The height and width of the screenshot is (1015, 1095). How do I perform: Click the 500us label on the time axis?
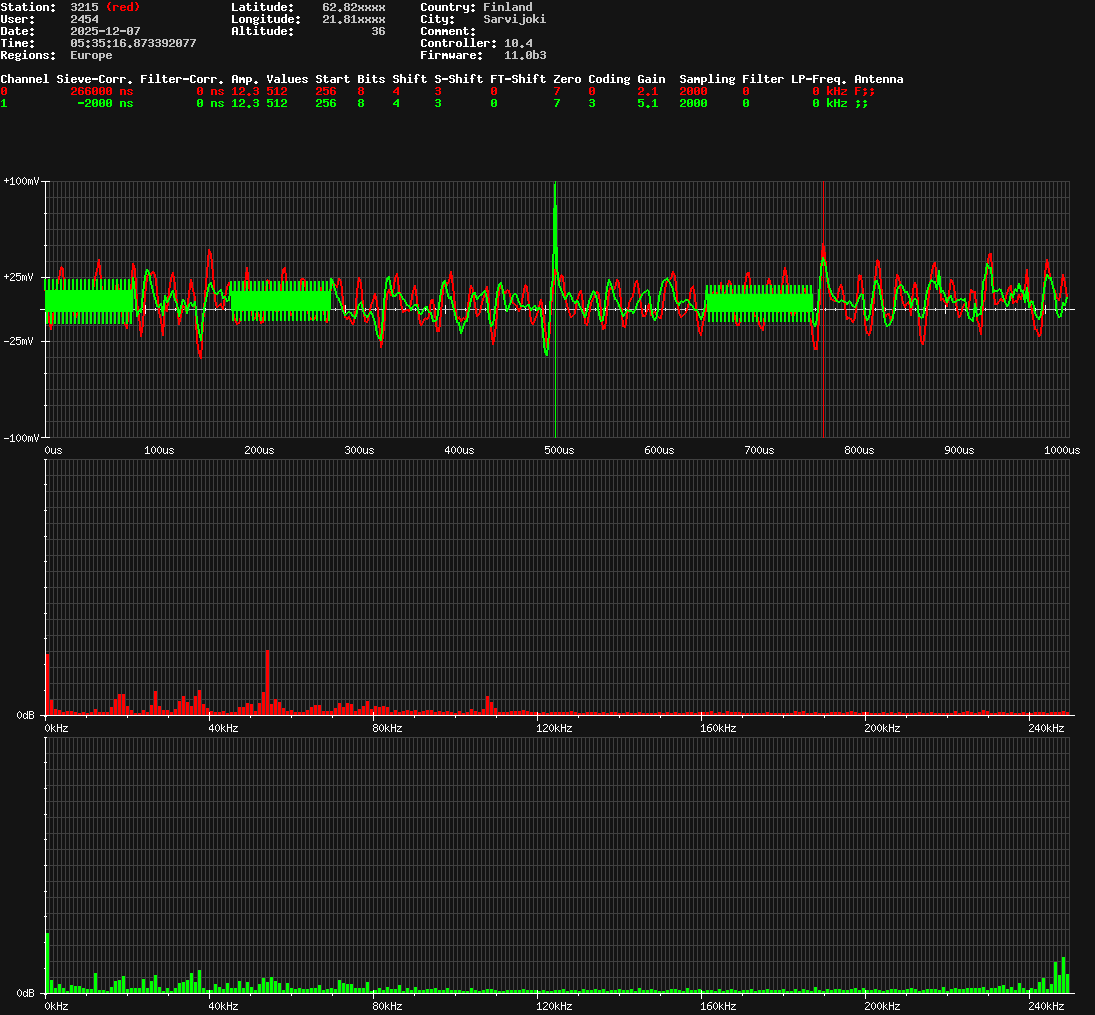tap(559, 451)
